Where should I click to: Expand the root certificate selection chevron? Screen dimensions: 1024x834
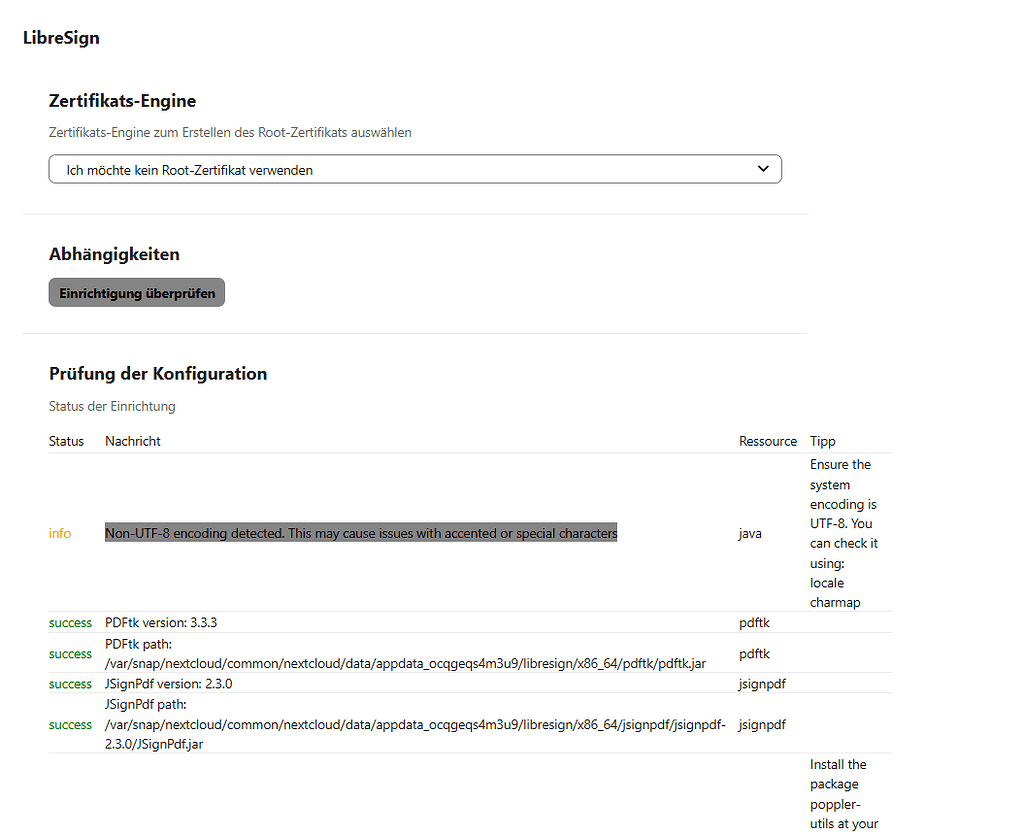[x=763, y=169]
